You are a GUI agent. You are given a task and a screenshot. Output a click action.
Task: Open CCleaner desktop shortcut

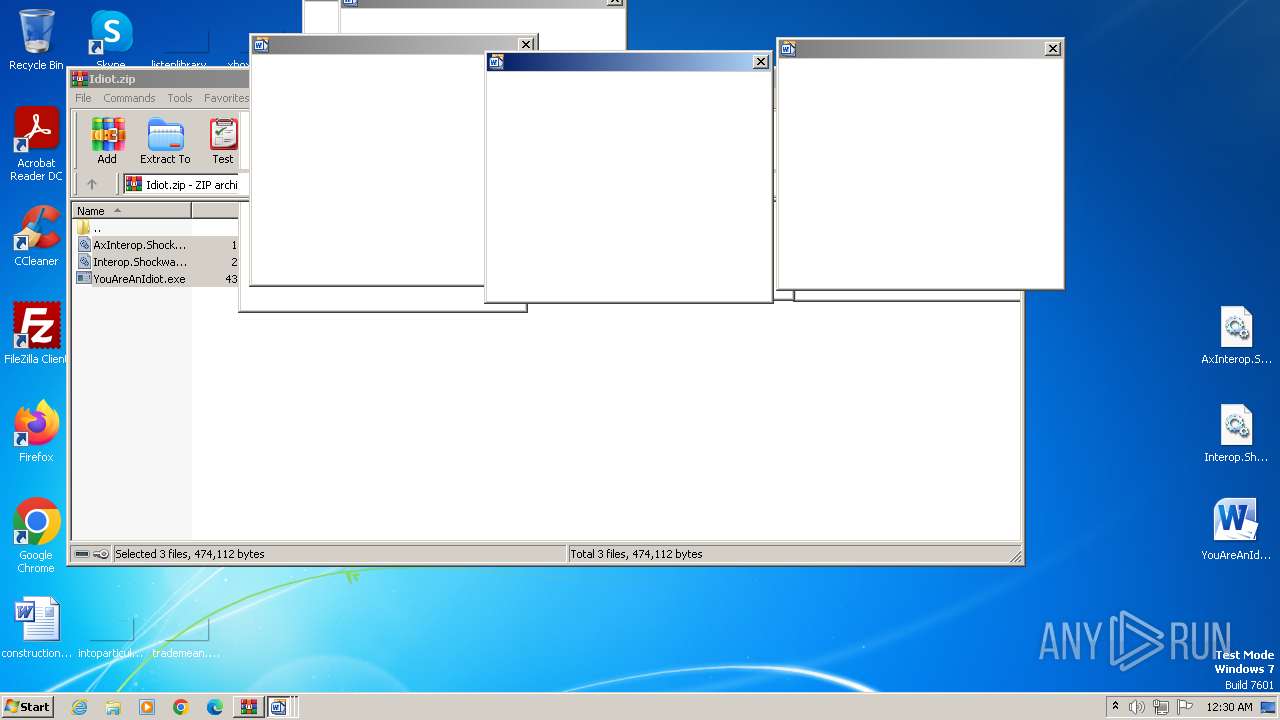tap(36, 235)
